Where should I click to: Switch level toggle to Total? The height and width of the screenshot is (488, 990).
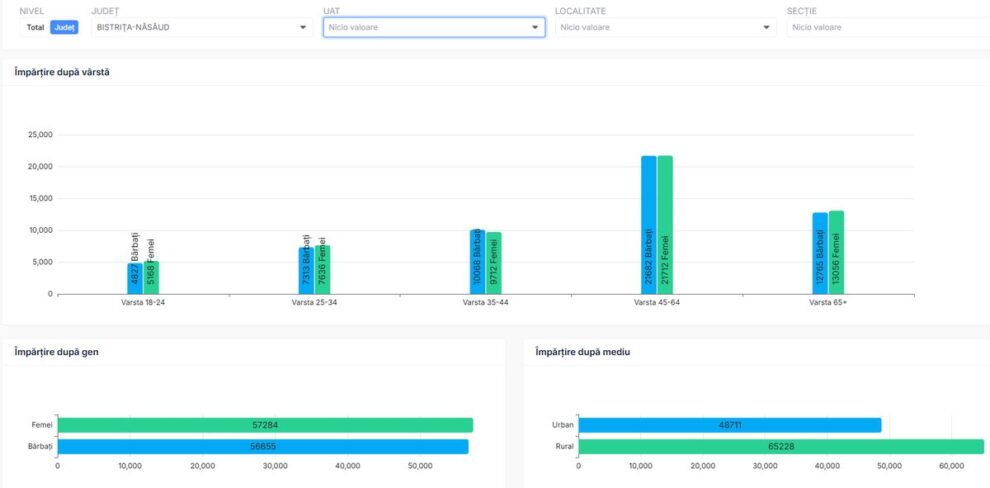[35, 27]
